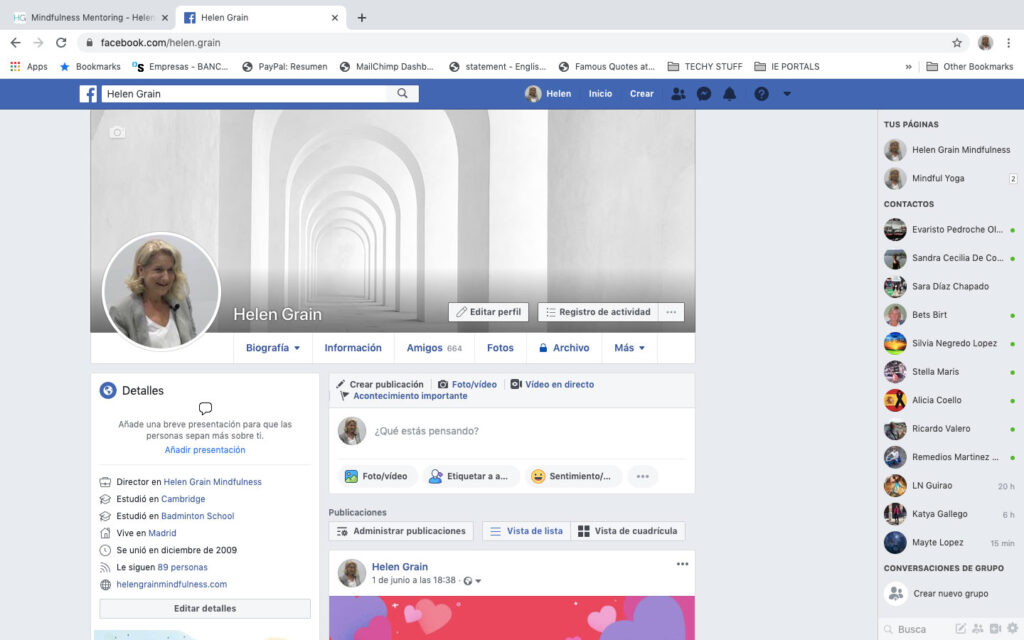Open friend requests icon in top bar

tap(679, 94)
